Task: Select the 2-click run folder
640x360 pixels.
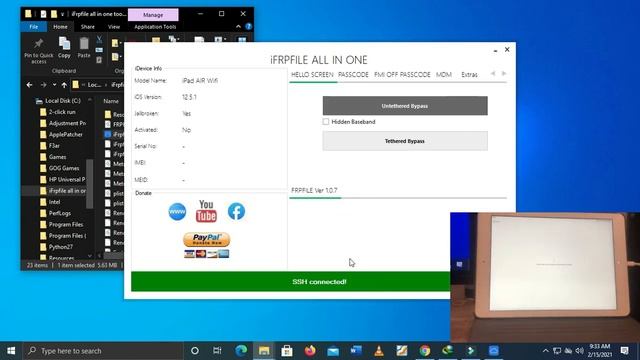Action: pos(62,112)
